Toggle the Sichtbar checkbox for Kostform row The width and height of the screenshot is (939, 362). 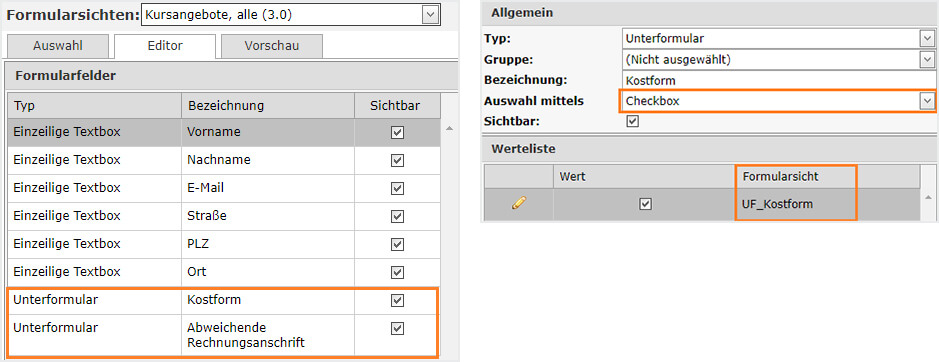tap(397, 300)
